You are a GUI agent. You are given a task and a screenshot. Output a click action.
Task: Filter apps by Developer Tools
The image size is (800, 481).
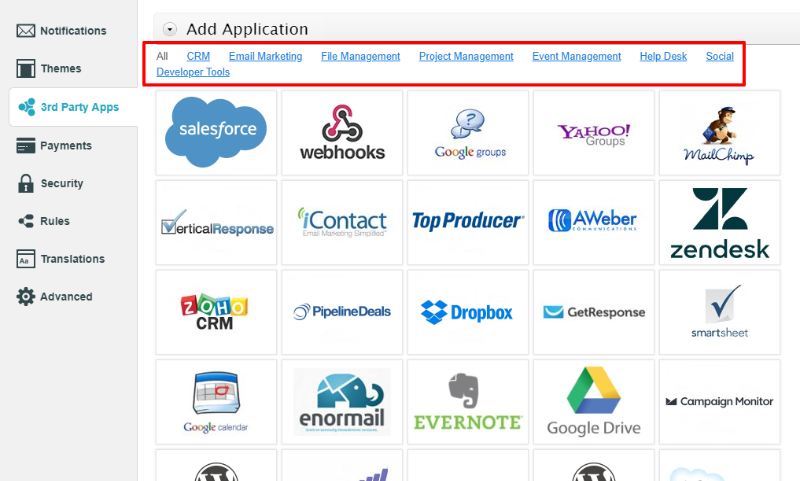click(x=193, y=72)
